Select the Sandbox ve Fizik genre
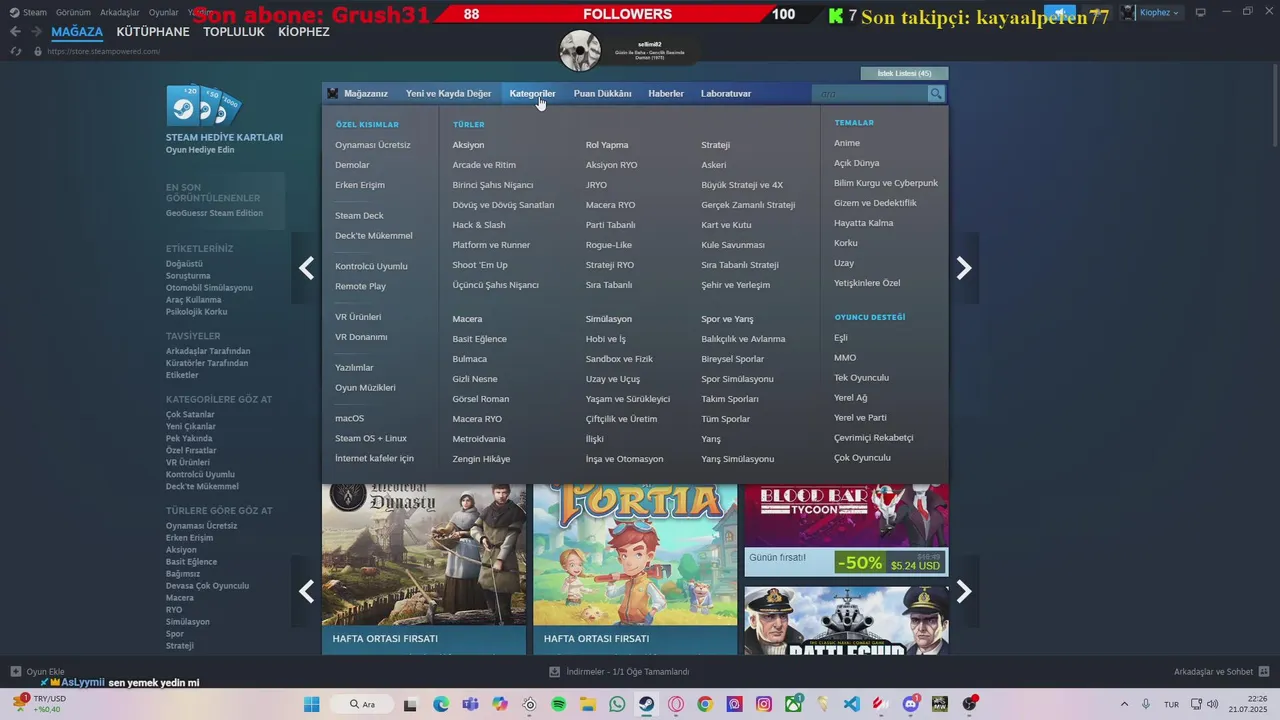1280x720 pixels. coord(619,359)
